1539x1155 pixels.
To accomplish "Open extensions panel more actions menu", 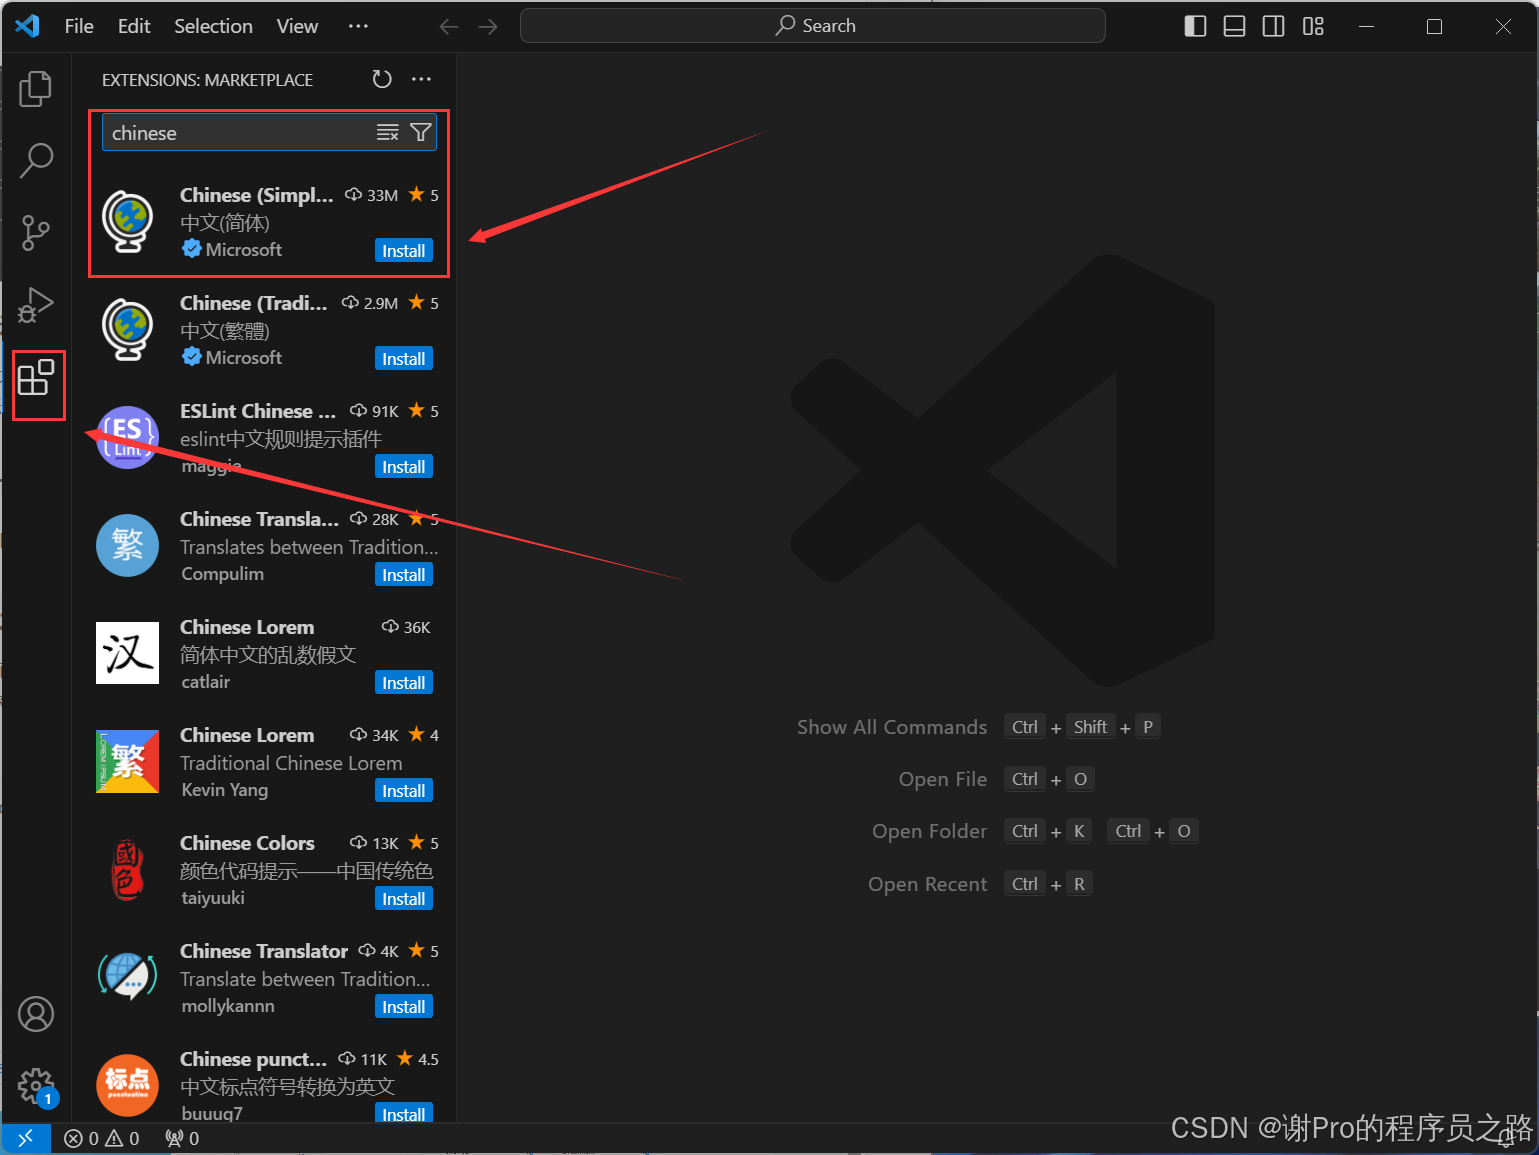I will pos(422,79).
